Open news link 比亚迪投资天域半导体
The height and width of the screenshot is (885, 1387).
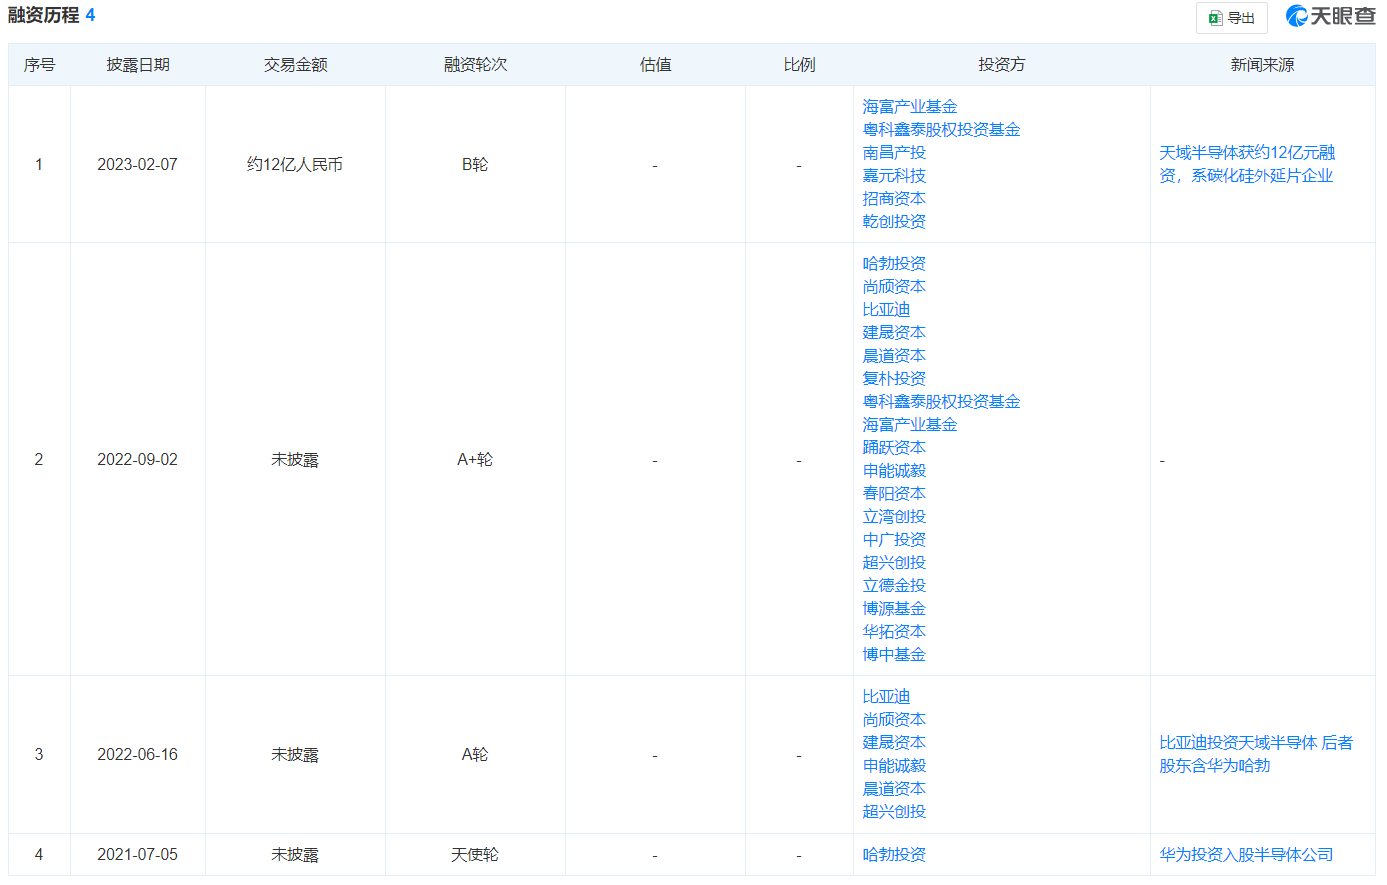(1256, 754)
